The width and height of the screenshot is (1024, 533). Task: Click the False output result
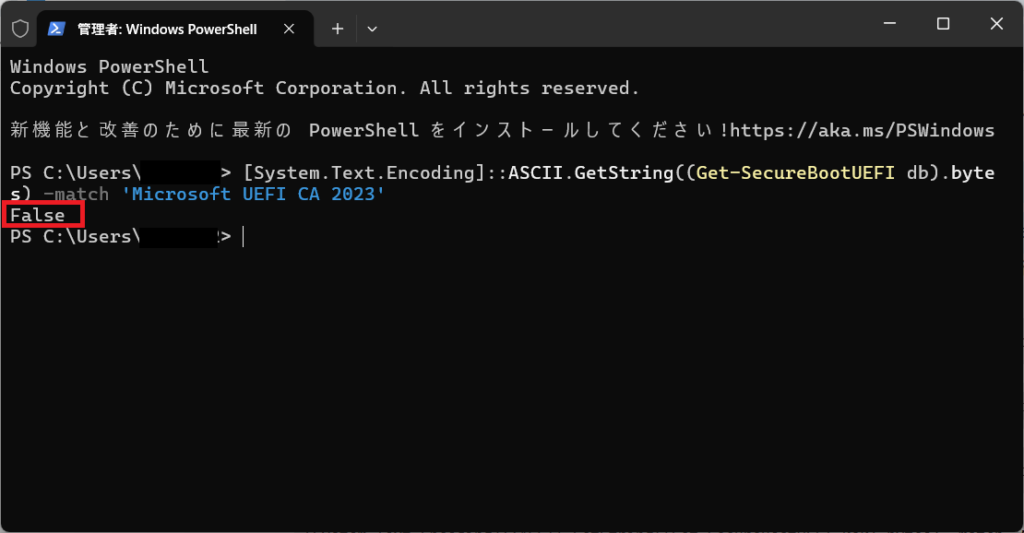(x=38, y=215)
